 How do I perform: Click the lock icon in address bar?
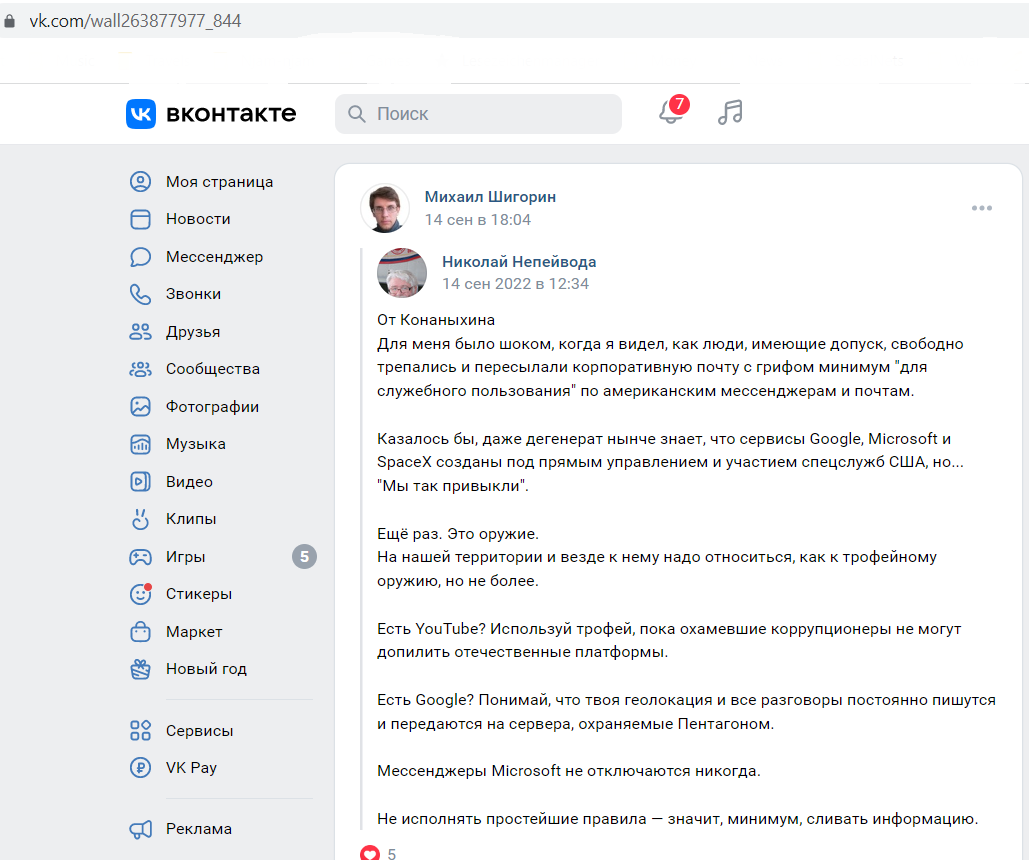point(10,21)
